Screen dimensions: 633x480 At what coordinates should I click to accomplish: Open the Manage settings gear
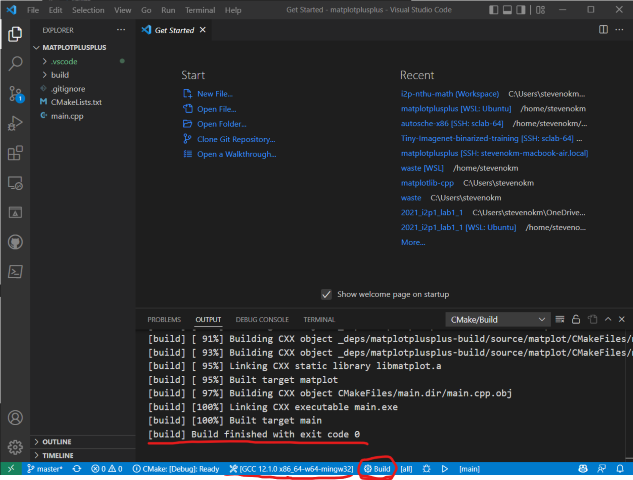(15, 447)
